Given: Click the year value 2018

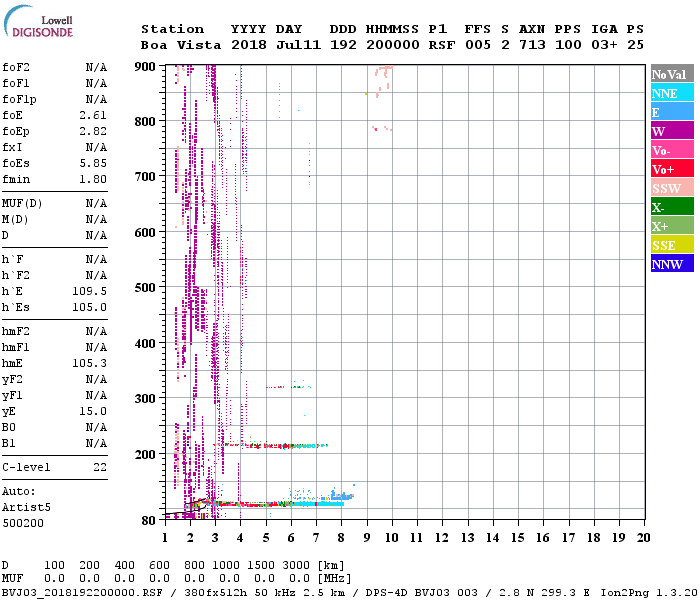Looking at the screenshot, I should point(249,45).
